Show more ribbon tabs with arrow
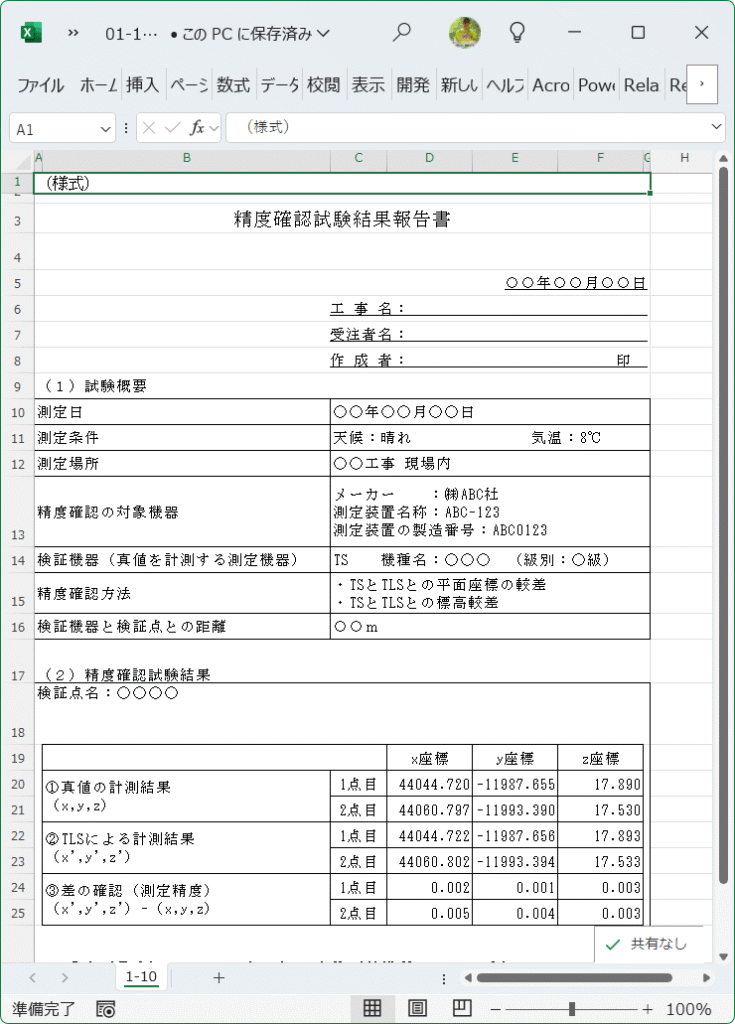735x1024 pixels. tap(702, 84)
